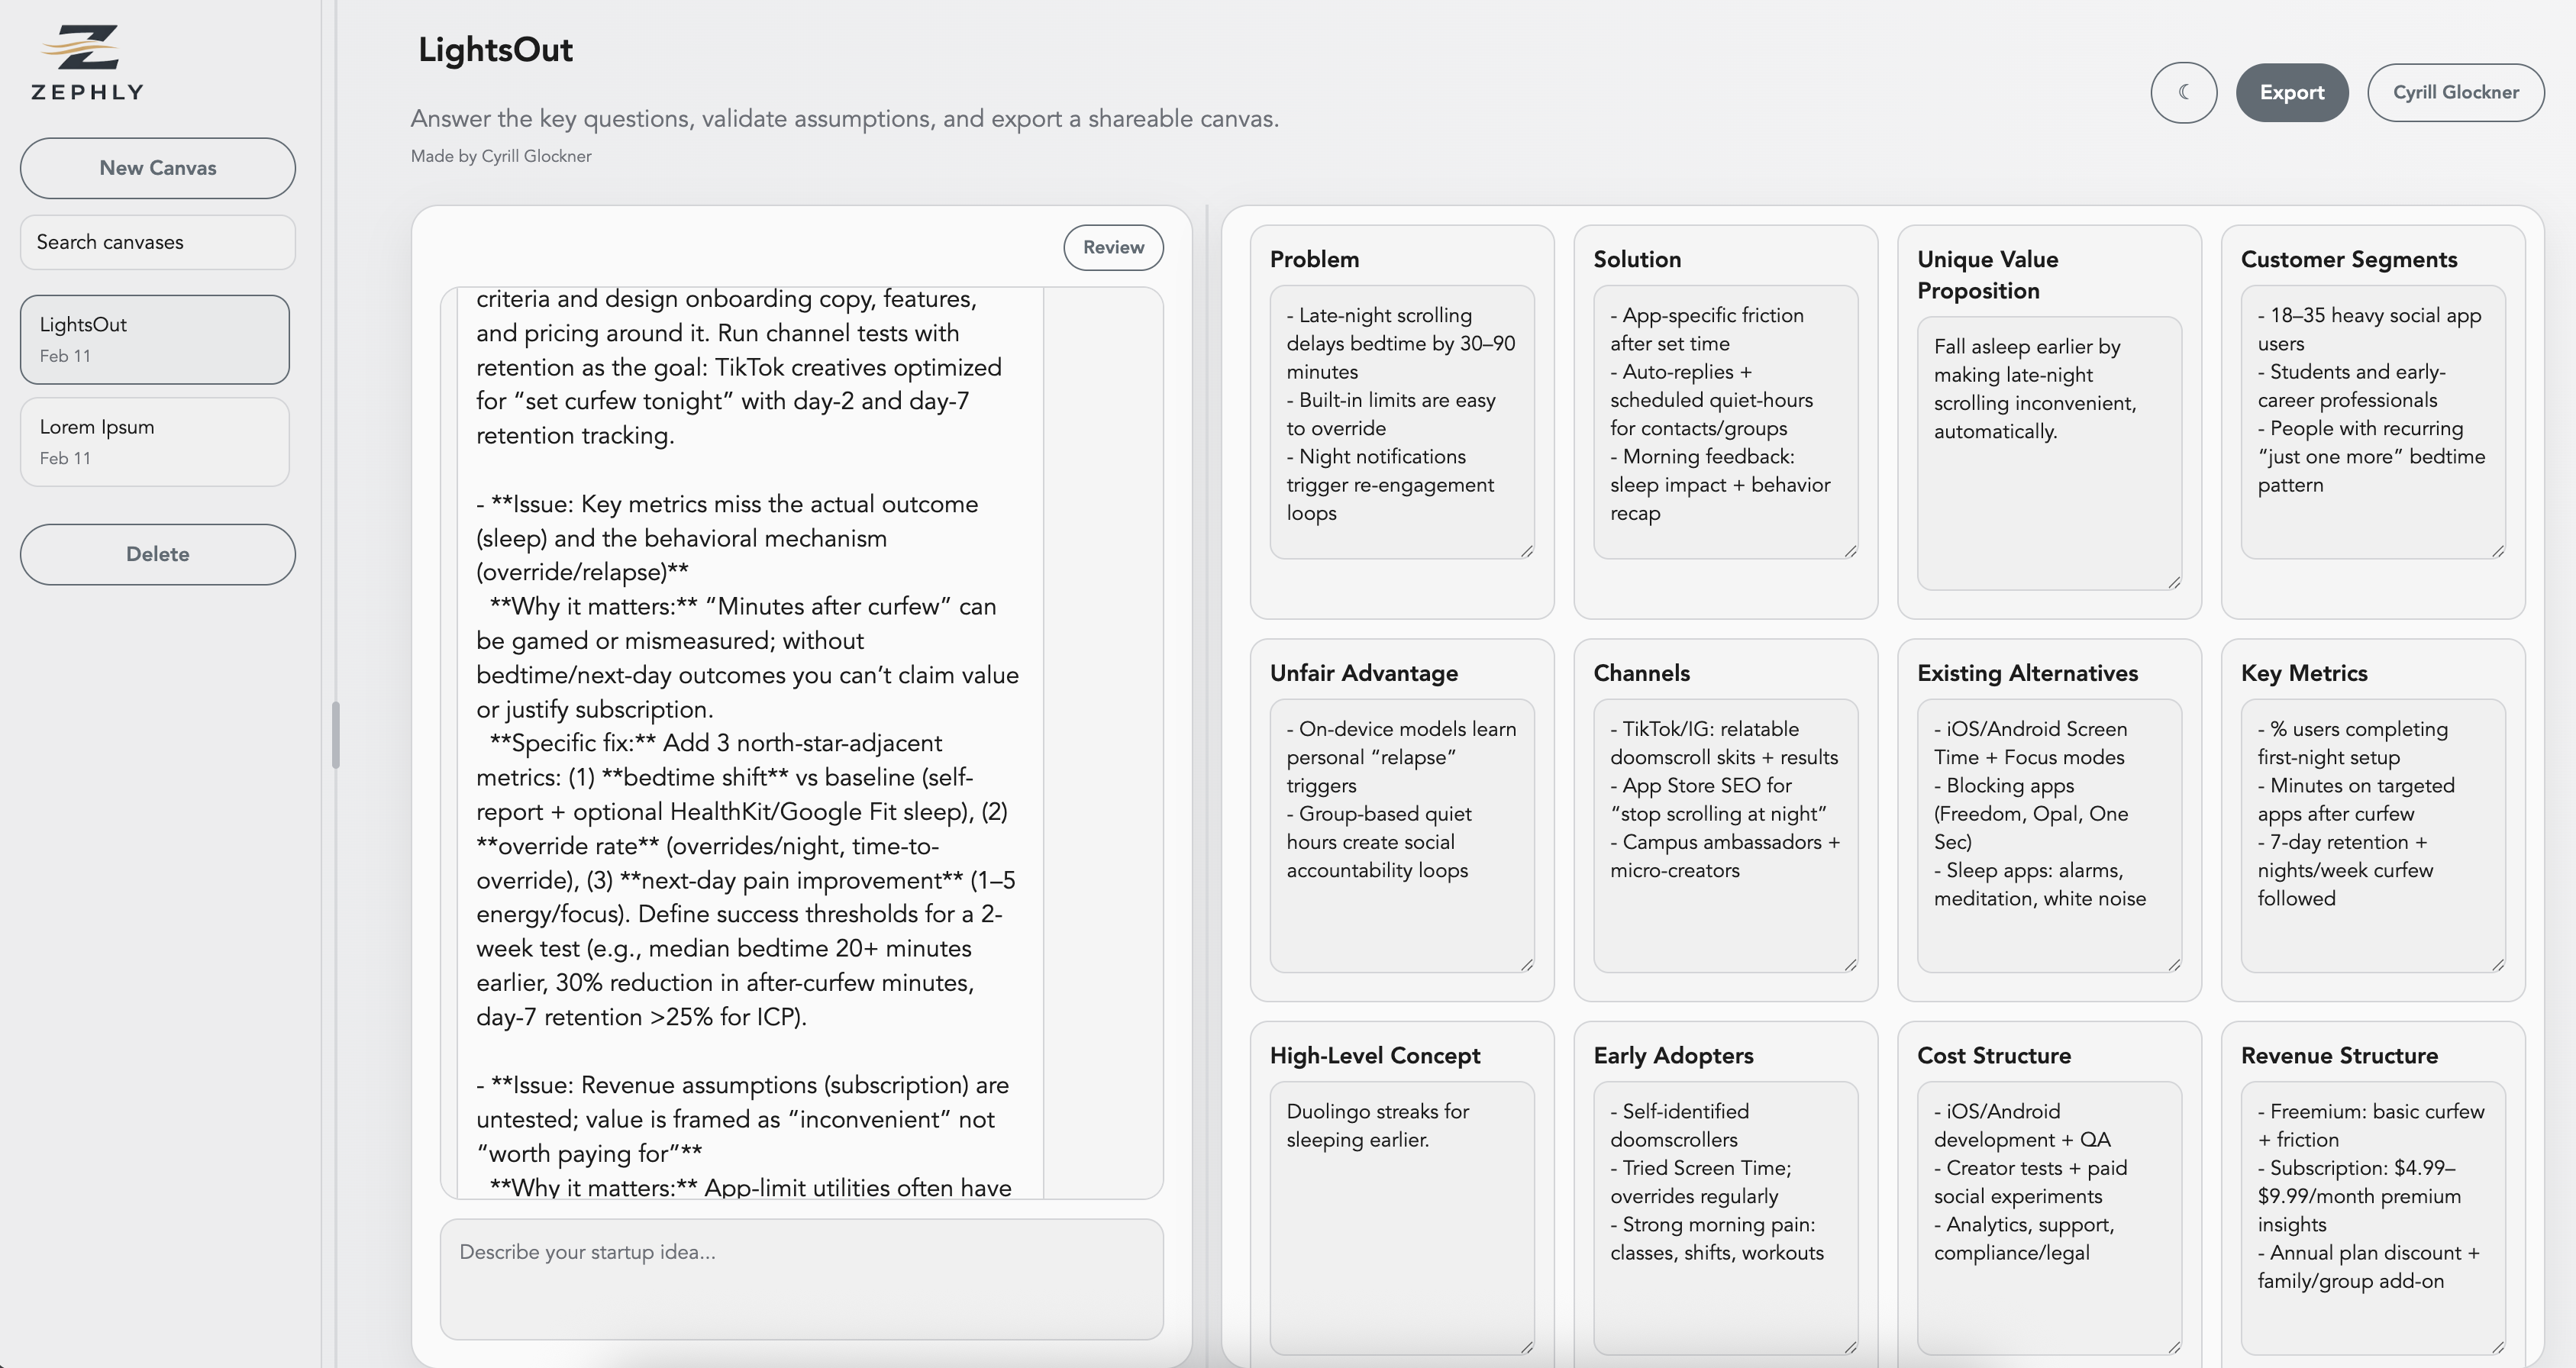The height and width of the screenshot is (1368, 2576).
Task: Open the Lorem Ipsum canvas
Action: (x=154, y=441)
